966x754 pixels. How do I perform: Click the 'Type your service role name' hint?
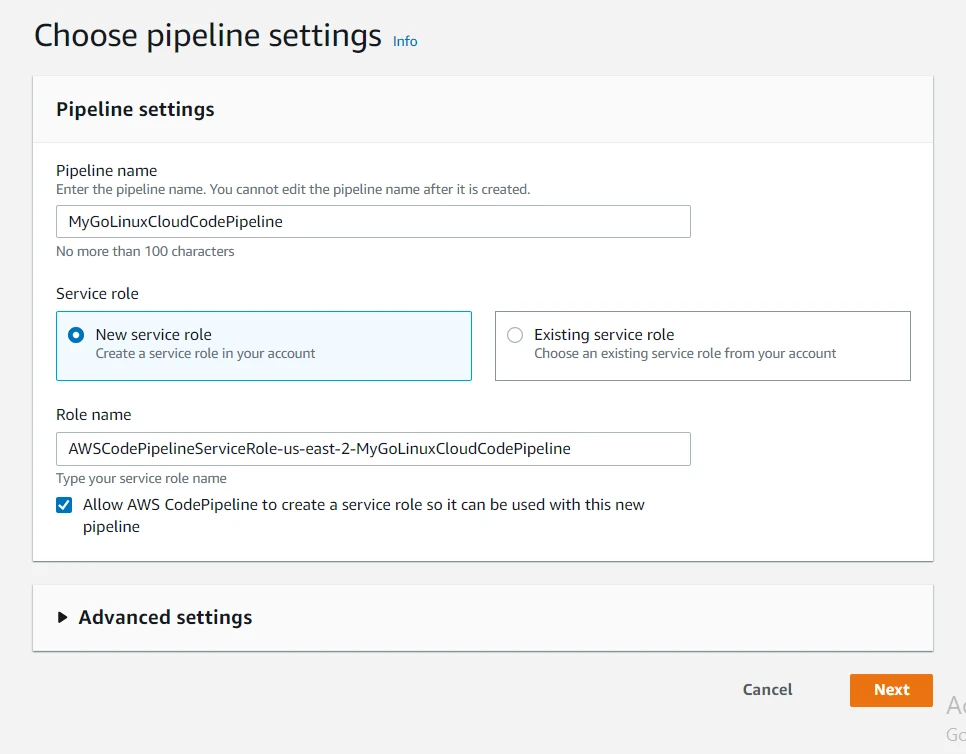tap(141, 479)
